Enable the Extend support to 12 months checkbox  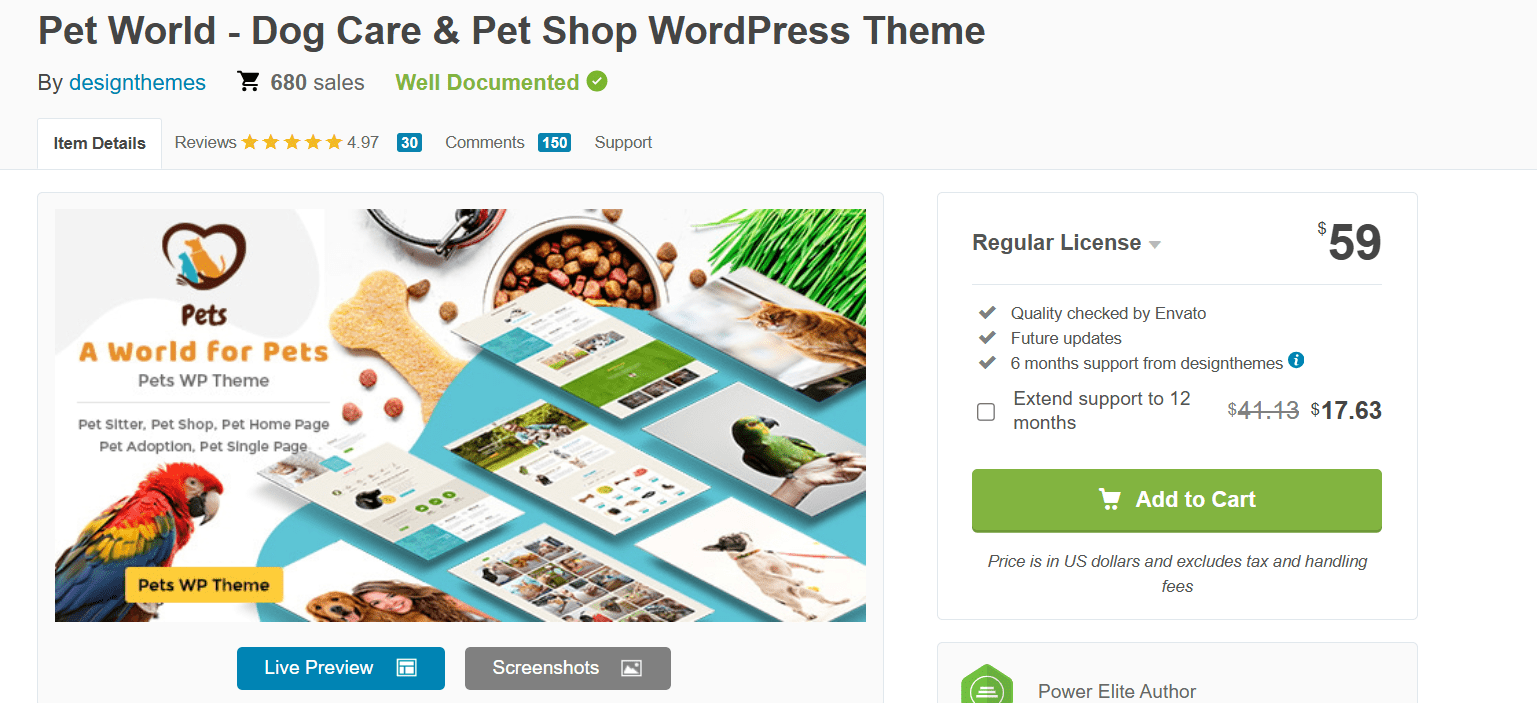986,412
